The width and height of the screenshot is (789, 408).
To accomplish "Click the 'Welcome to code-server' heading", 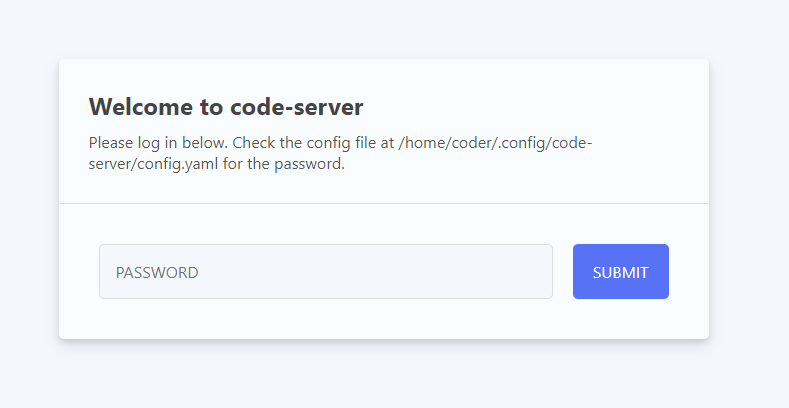I will pyautogui.click(x=226, y=107).
